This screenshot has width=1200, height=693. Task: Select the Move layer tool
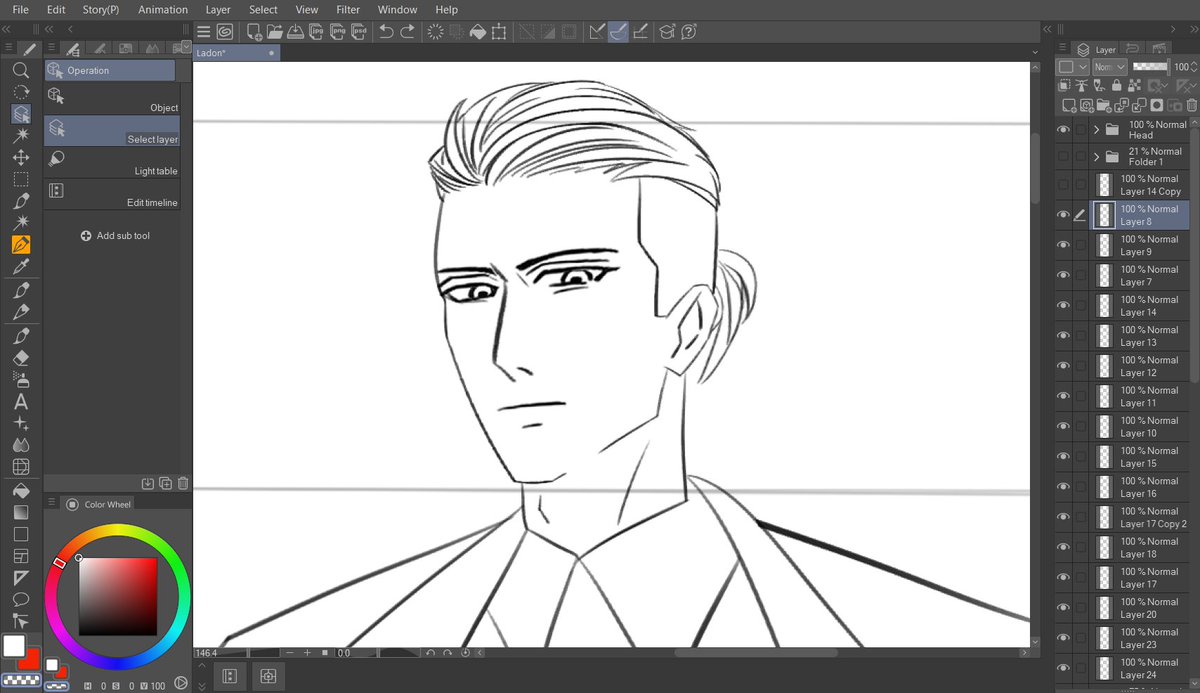coord(21,158)
